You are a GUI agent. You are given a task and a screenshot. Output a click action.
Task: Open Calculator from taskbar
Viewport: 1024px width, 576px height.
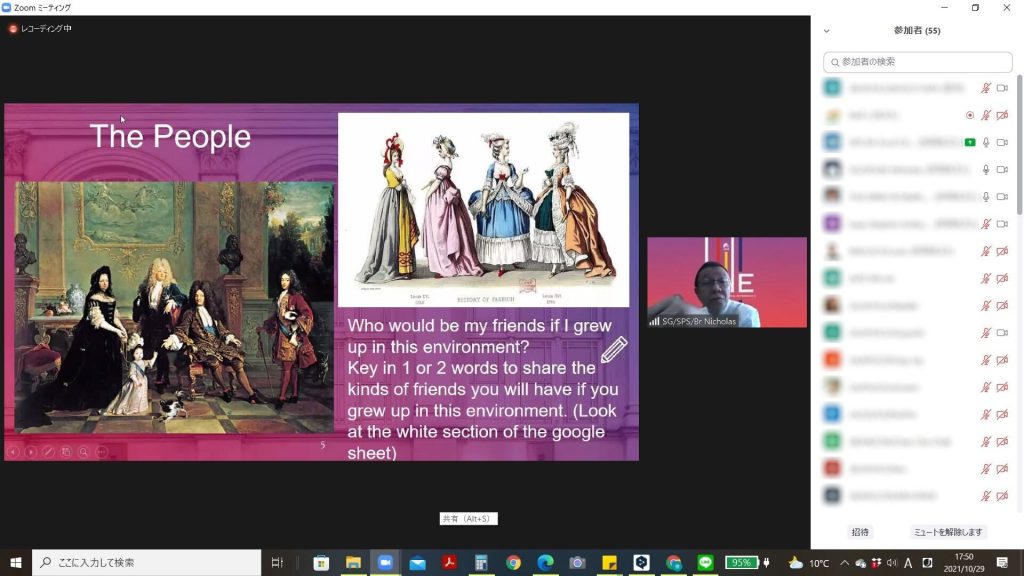pos(481,562)
